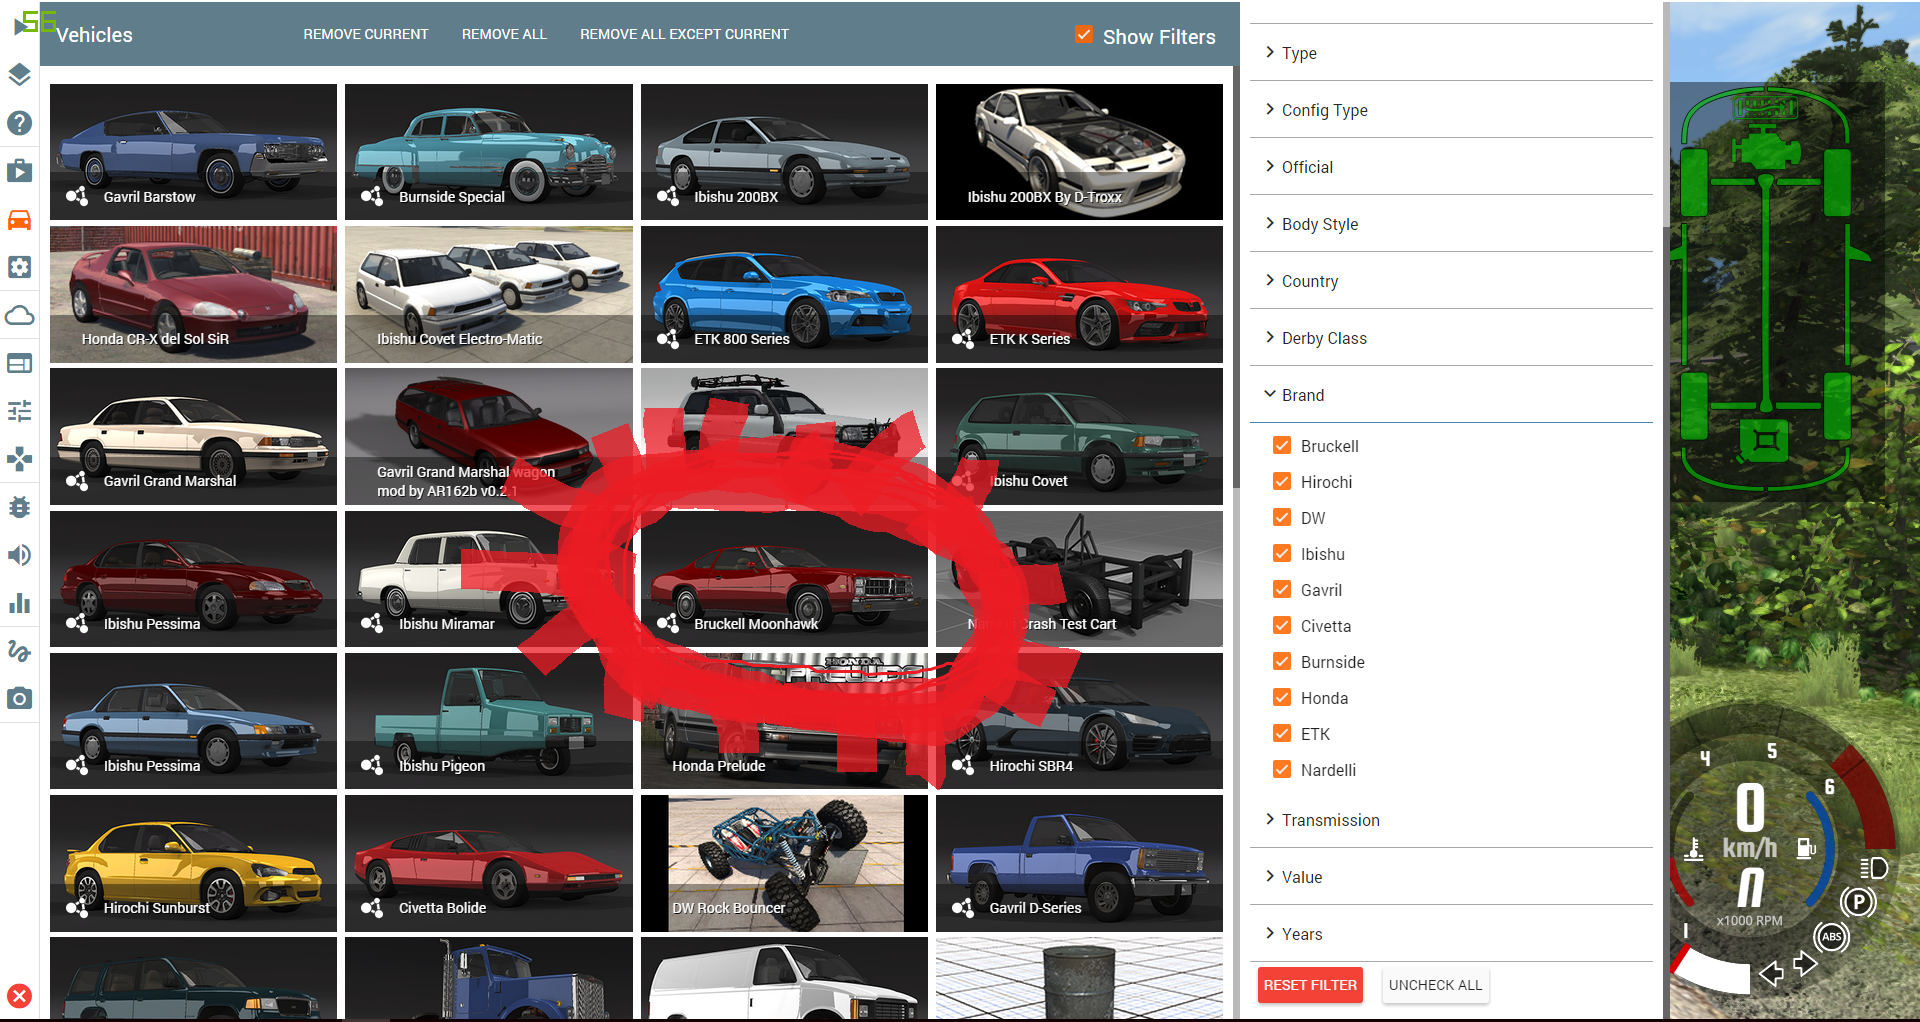The width and height of the screenshot is (1920, 1022).
Task: Expand the Years filter section
Action: tap(1451, 934)
